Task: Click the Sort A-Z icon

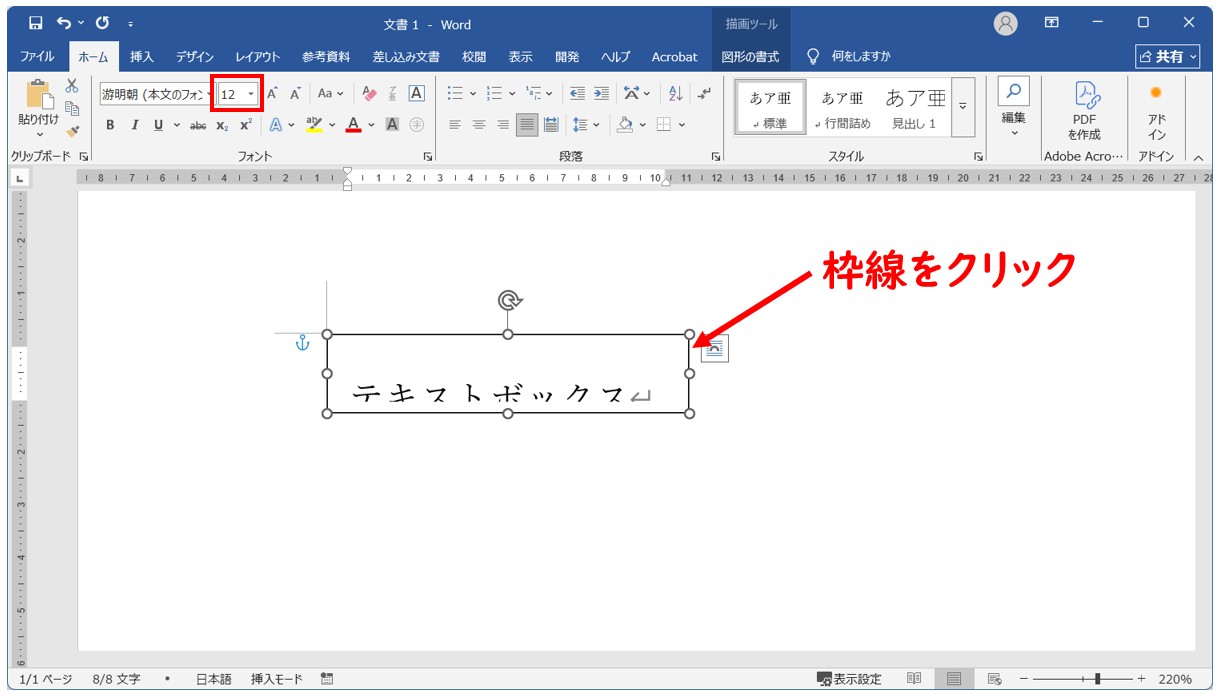Action: (675, 94)
